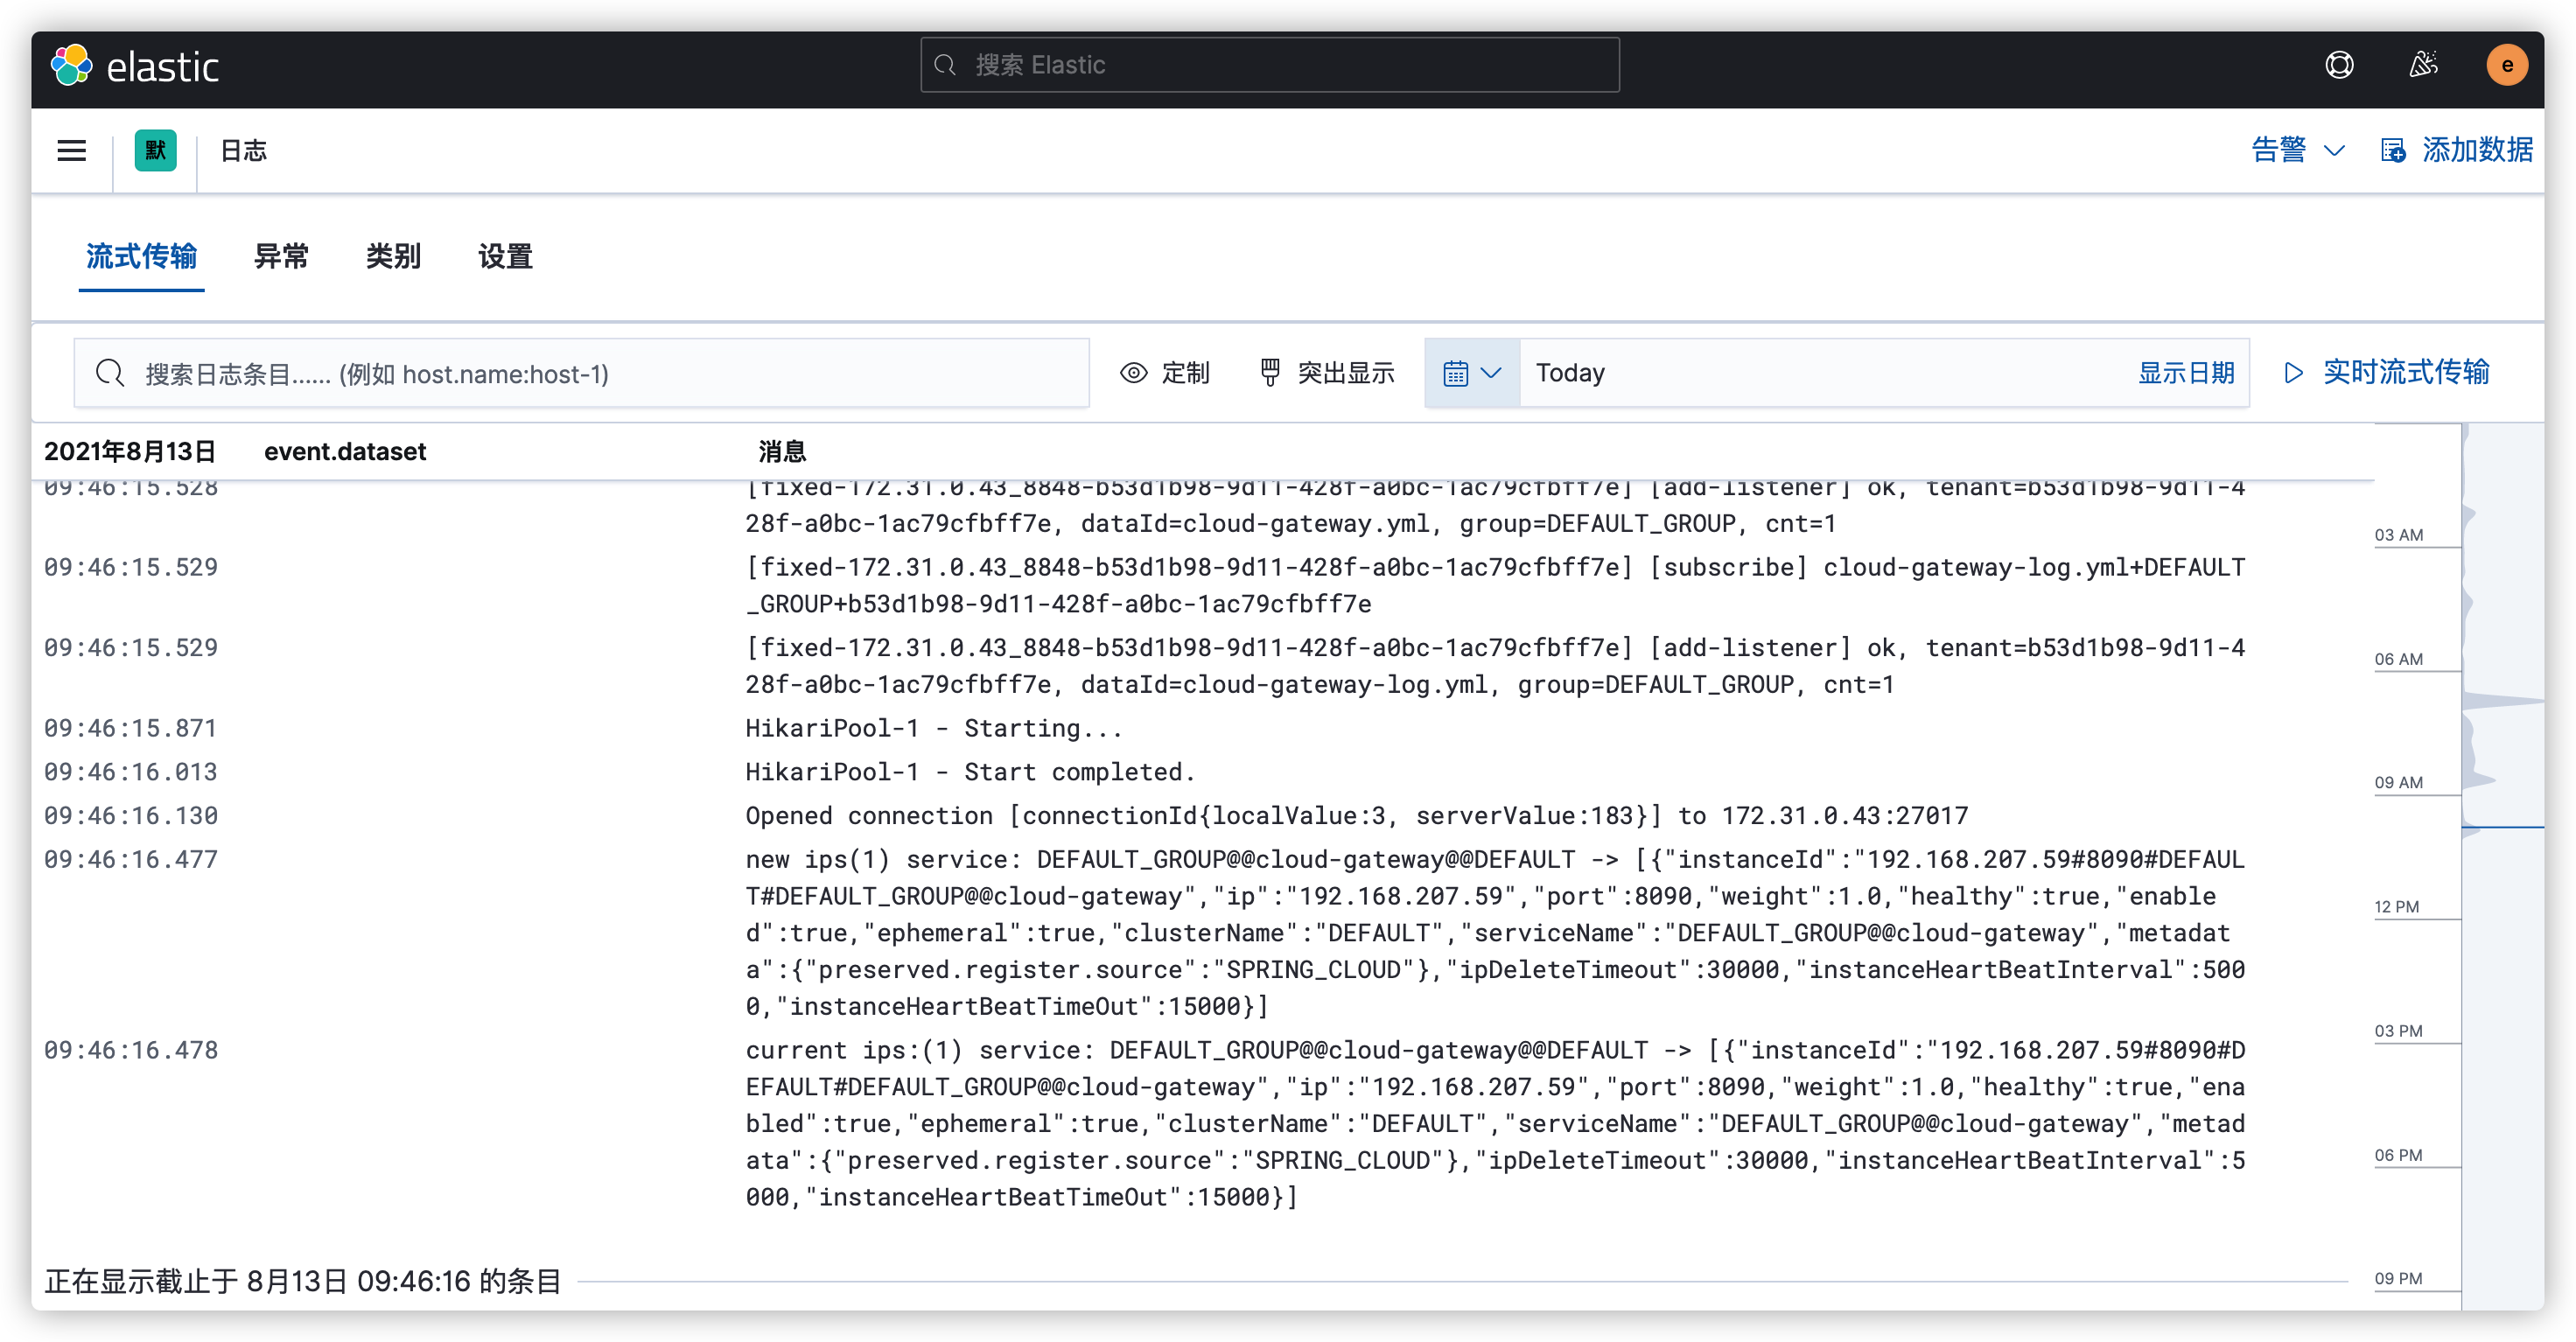Open the user avatar e menu
The width and height of the screenshot is (2576, 1342).
tap(2506, 66)
